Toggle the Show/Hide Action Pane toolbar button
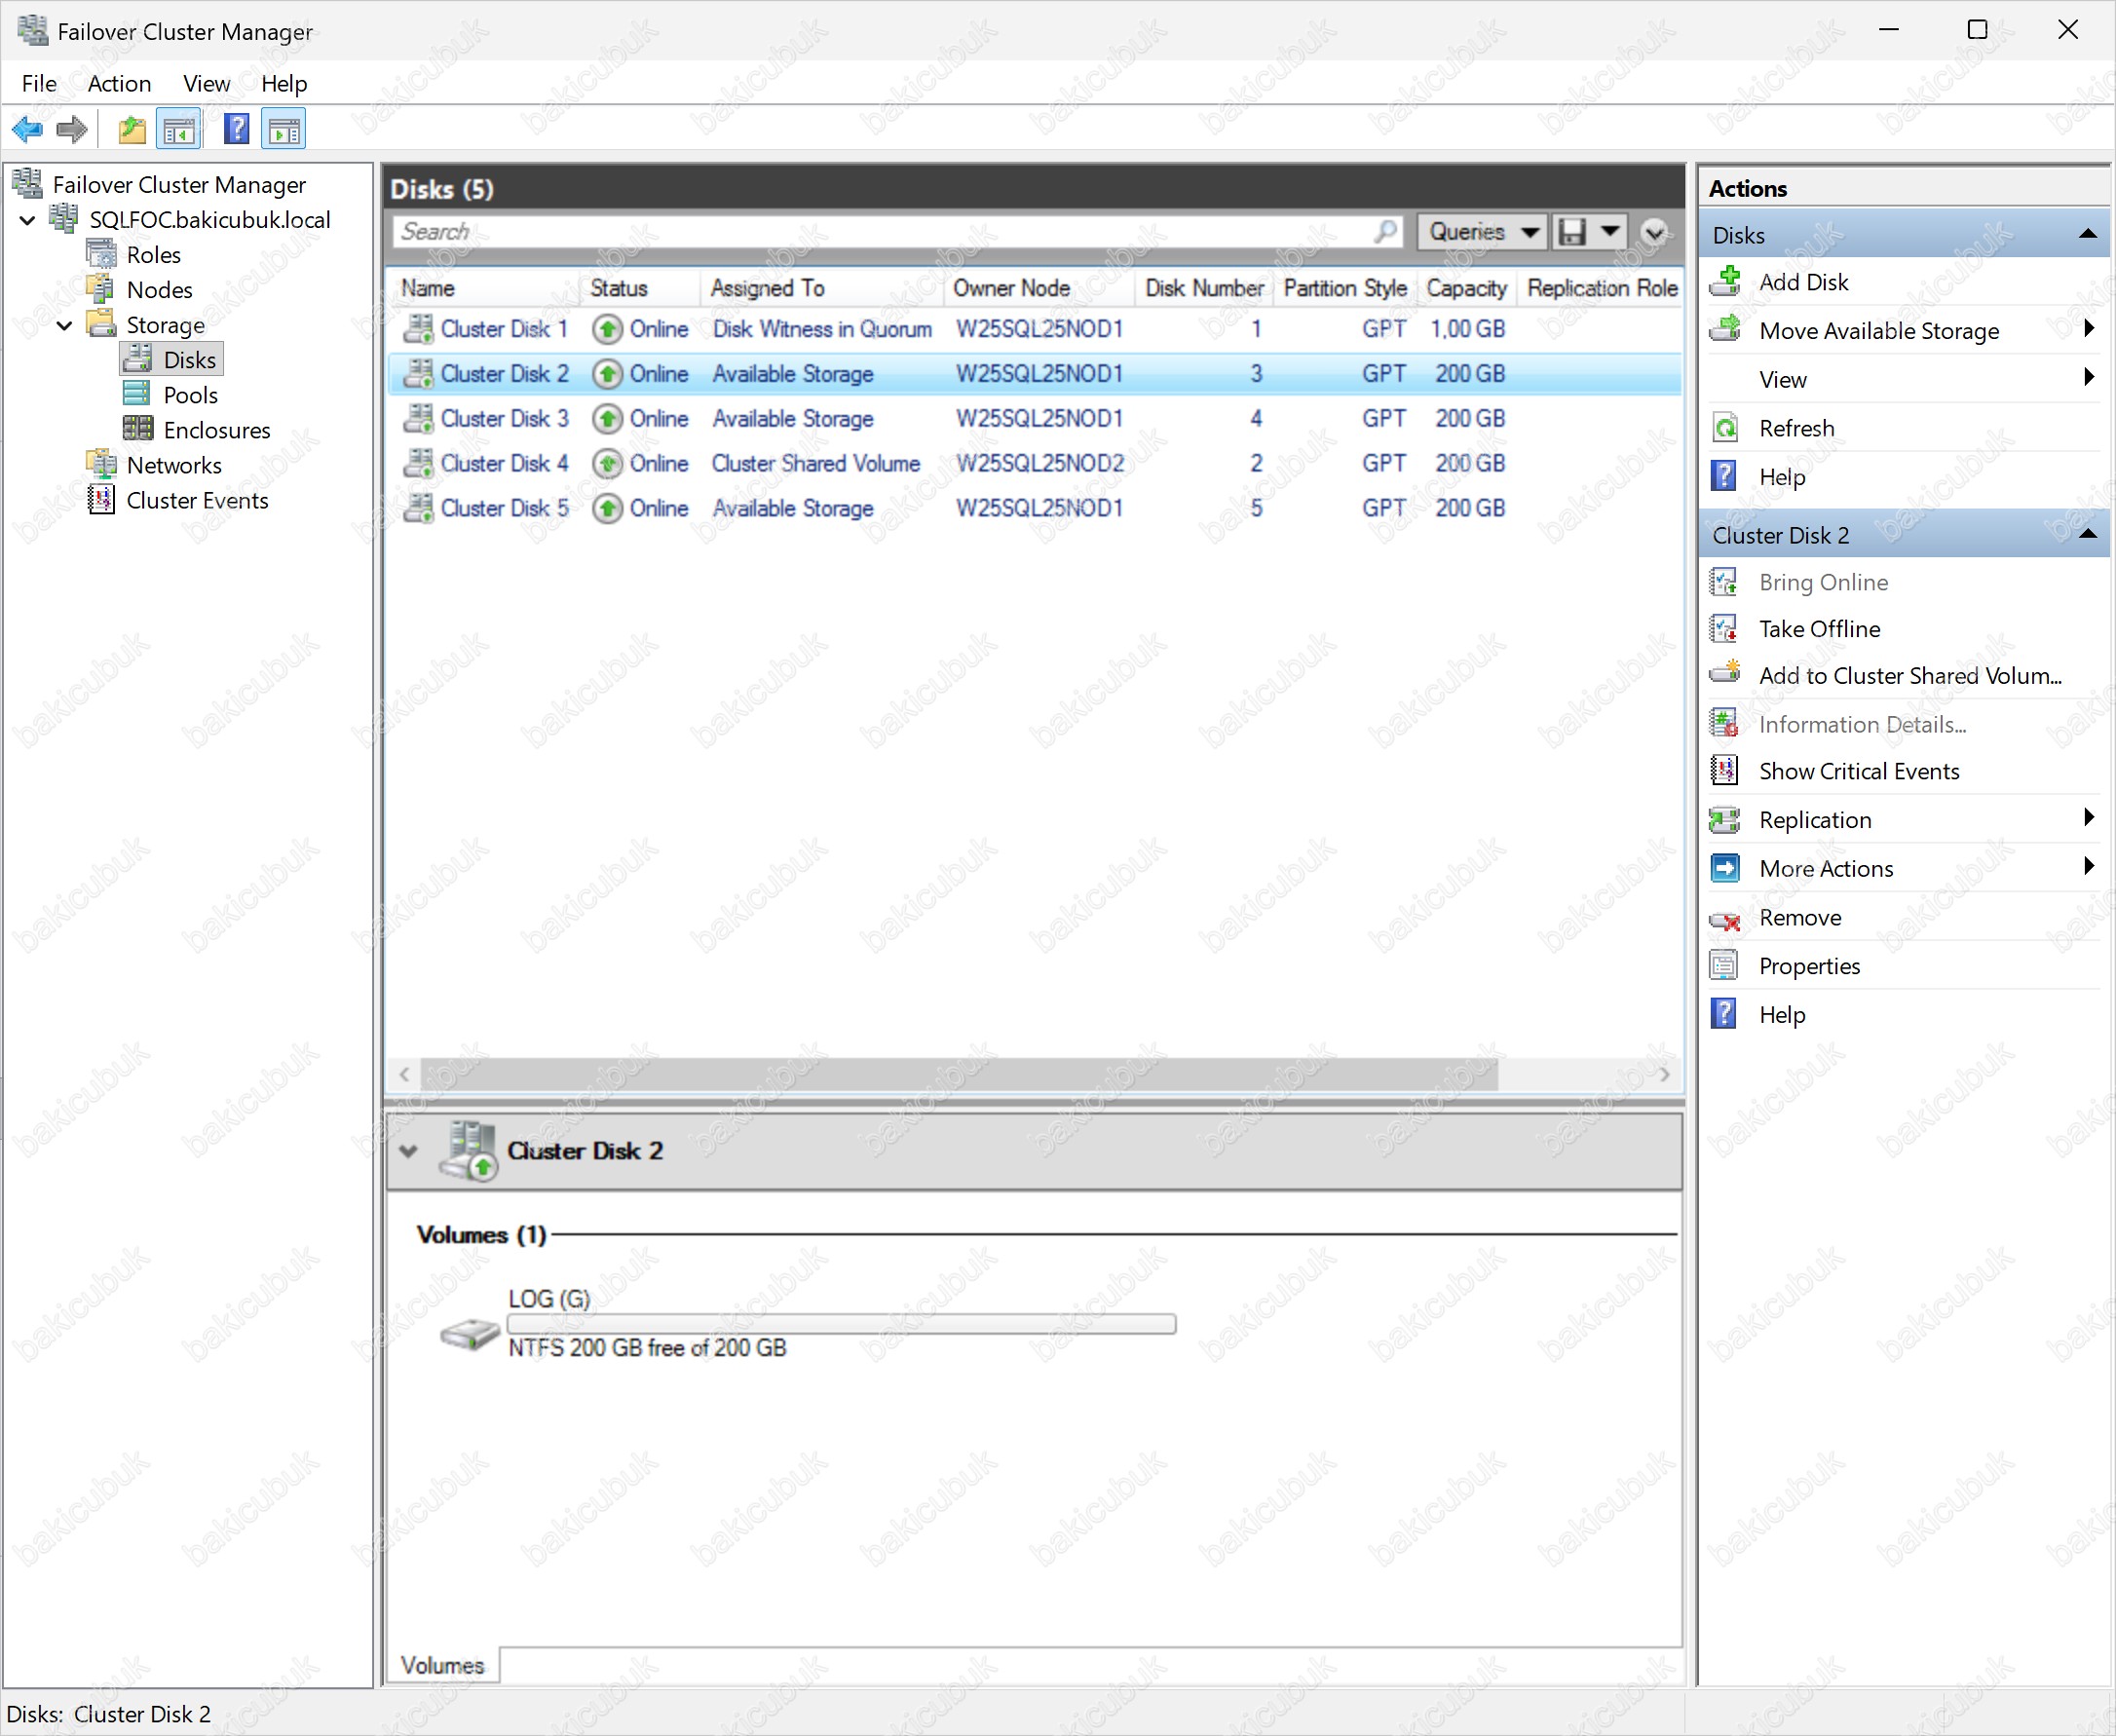Screen dimensions: 2116x1736 point(284,129)
